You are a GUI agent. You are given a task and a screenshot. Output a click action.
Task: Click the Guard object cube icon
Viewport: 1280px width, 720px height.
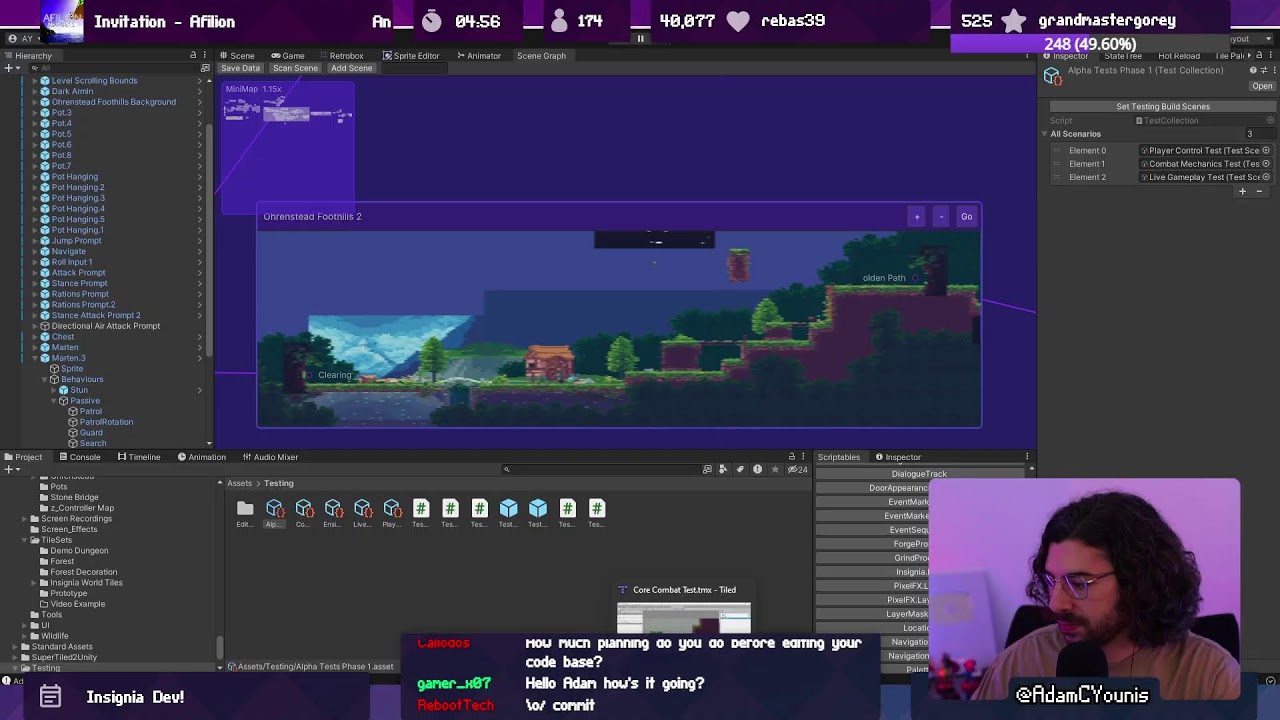click(x=73, y=433)
